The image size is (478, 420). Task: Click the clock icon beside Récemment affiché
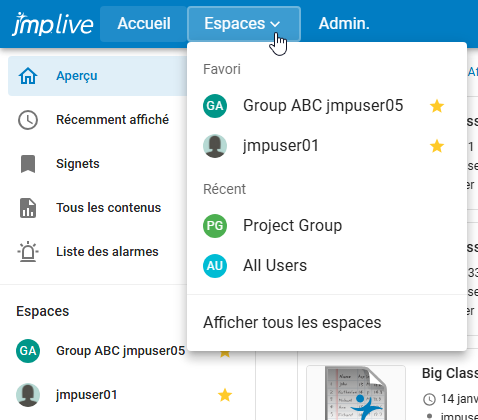pyautogui.click(x=28, y=120)
